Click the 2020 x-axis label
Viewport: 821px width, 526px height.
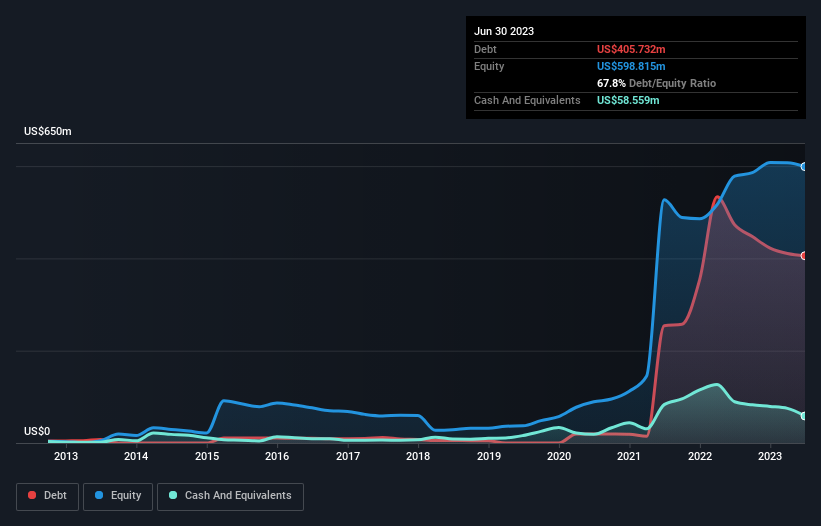(x=559, y=456)
